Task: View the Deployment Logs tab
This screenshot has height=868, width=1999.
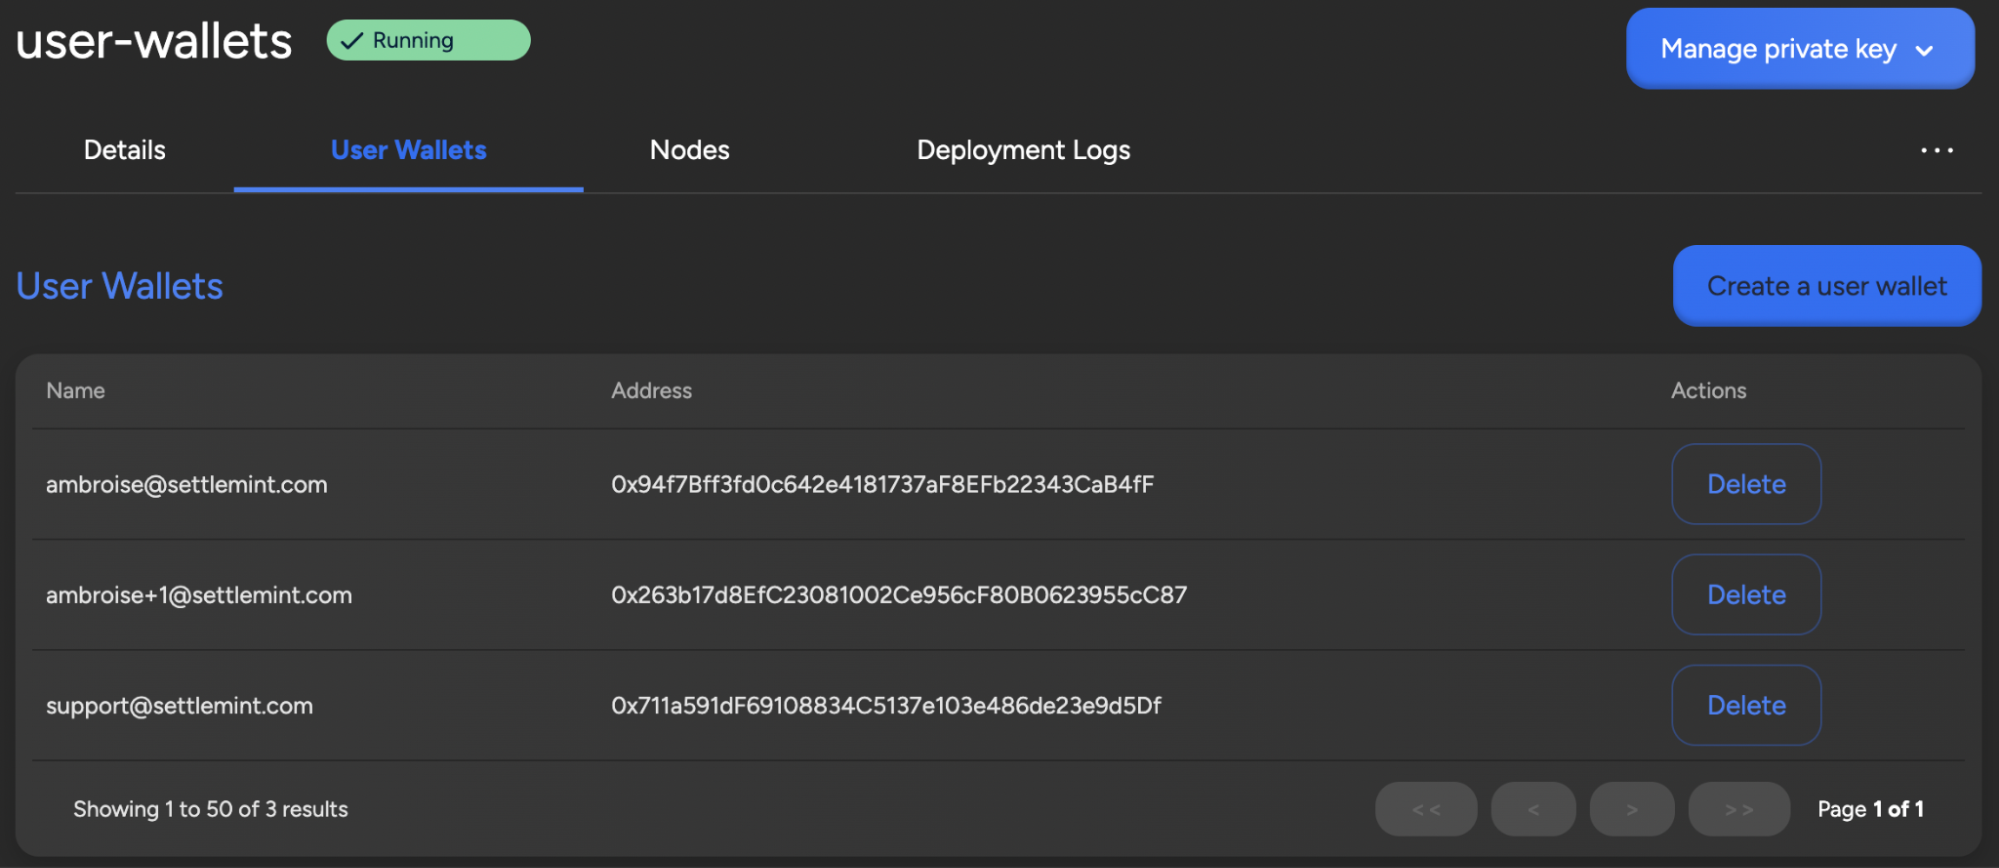Action: click(x=1024, y=150)
